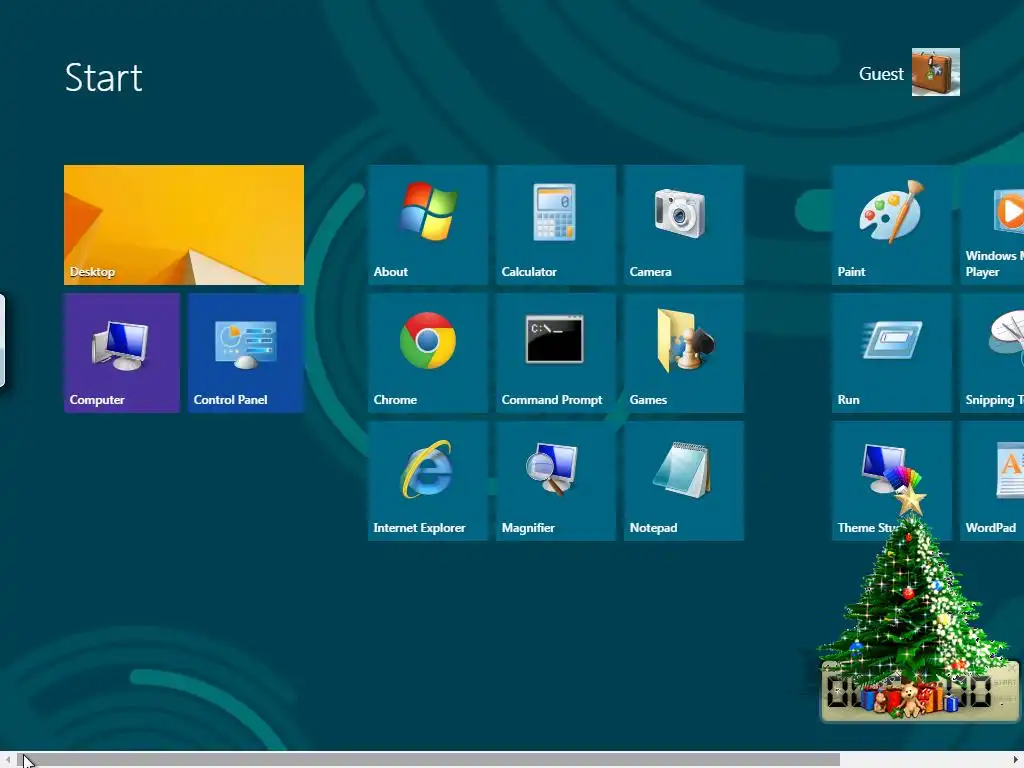Image resolution: width=1024 pixels, height=768 pixels.
Task: Open the Desktop tile
Action: [184, 225]
